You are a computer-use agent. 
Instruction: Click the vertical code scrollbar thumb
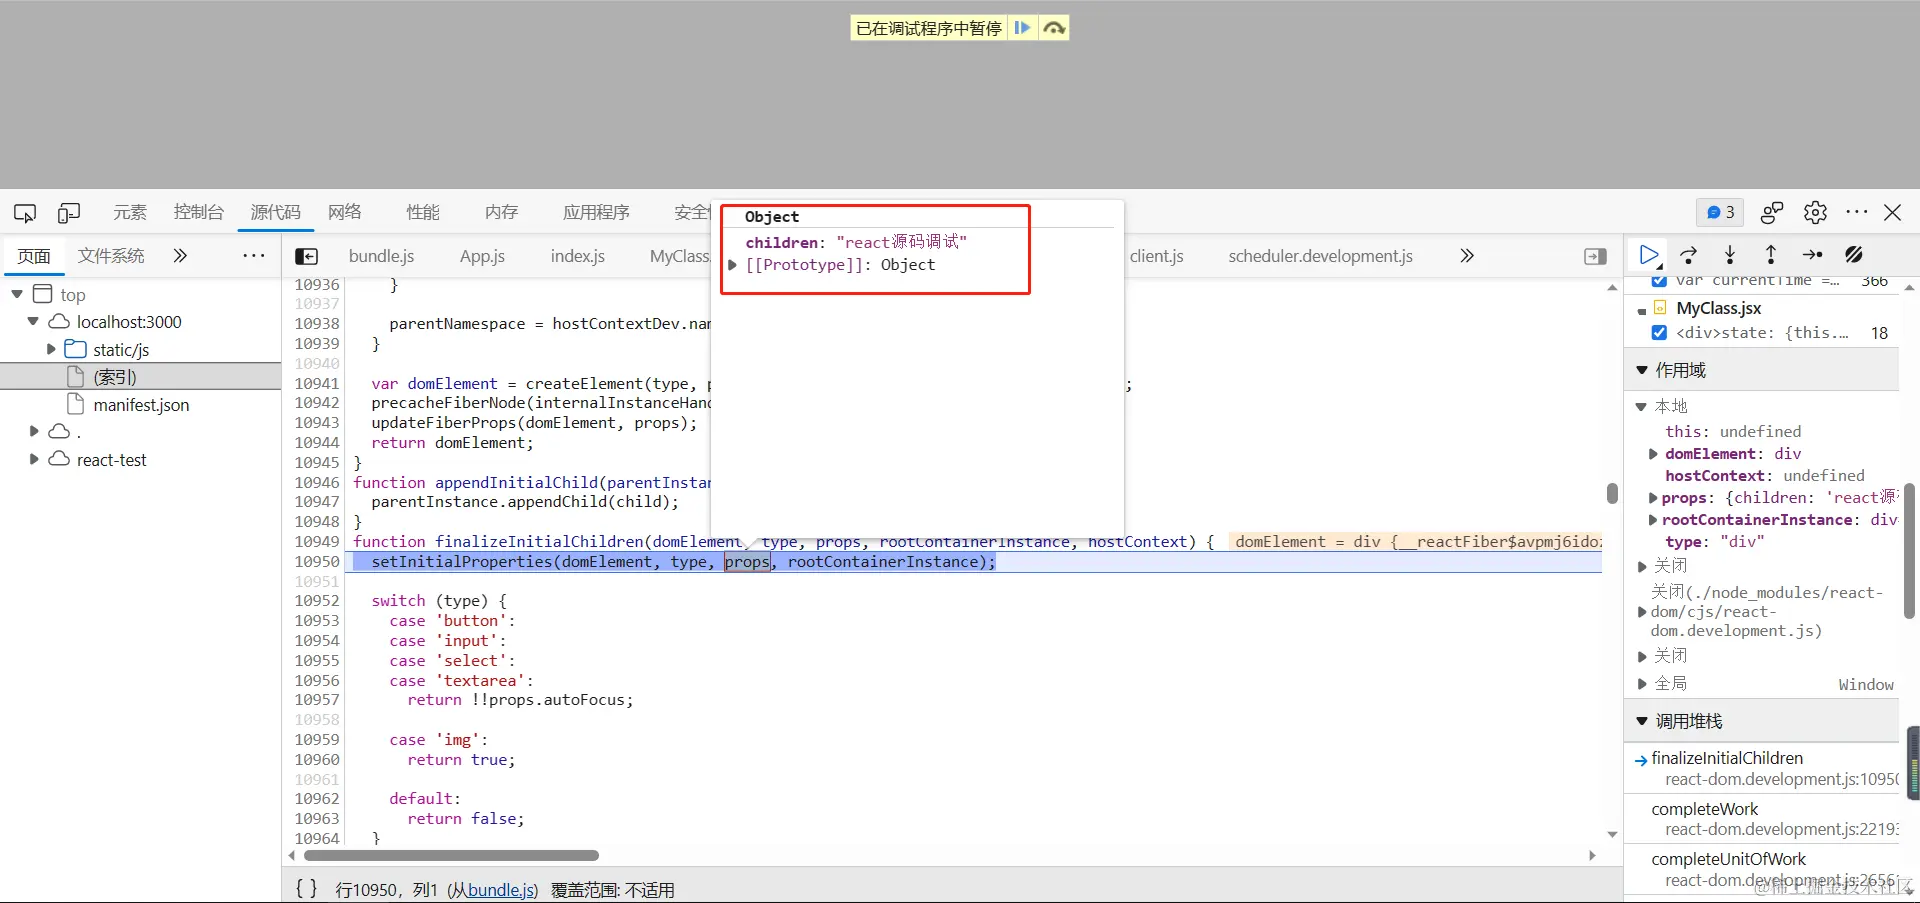pos(1612,494)
